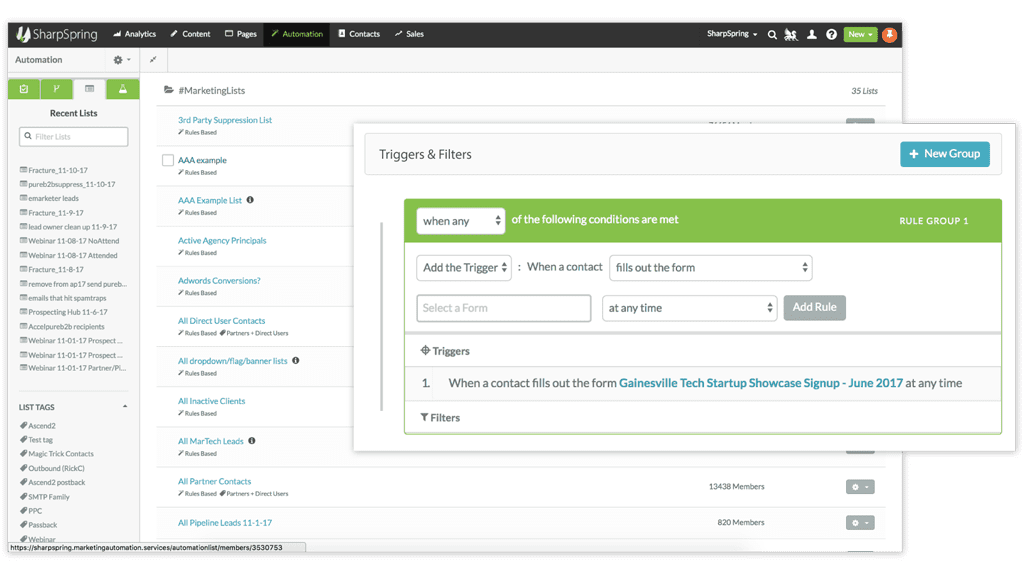Open gear menu for All Pipeline Leads 11-1-17
Screen dimensions: 1024x576
[x=860, y=522]
